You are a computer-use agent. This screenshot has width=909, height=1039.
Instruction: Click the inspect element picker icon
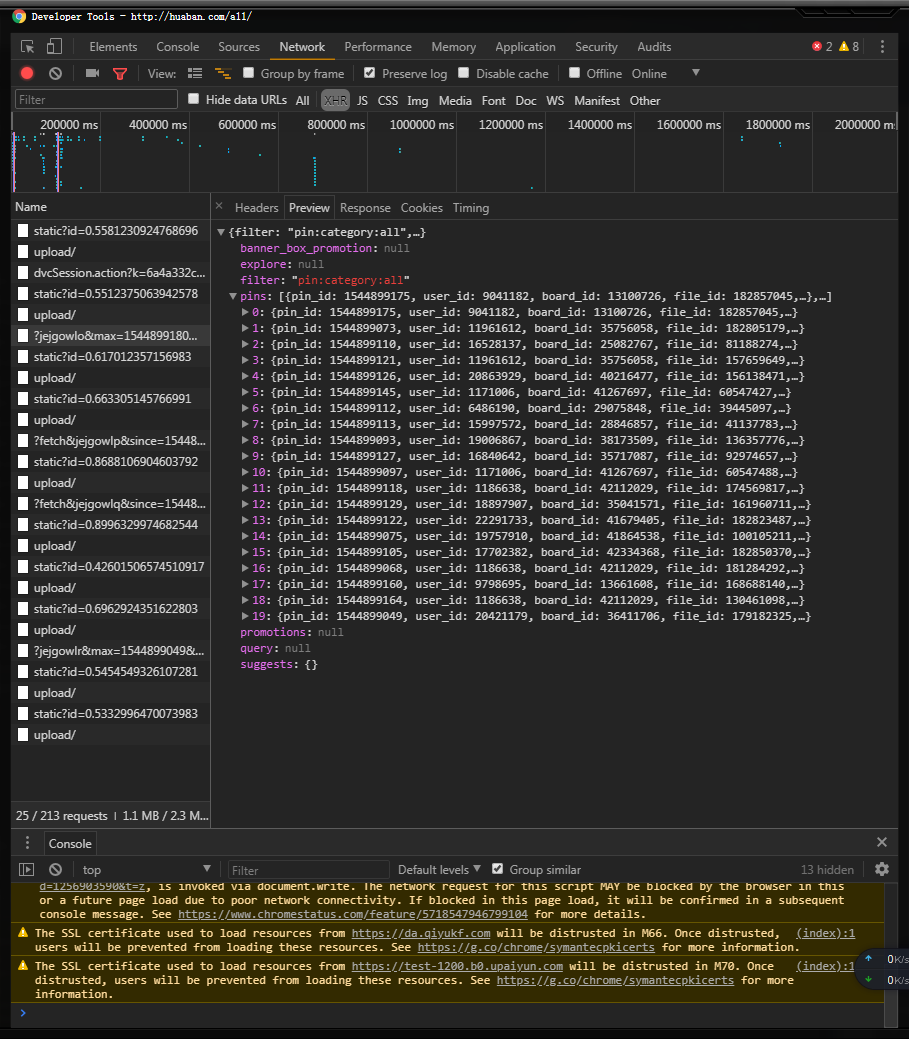[x=28, y=47]
